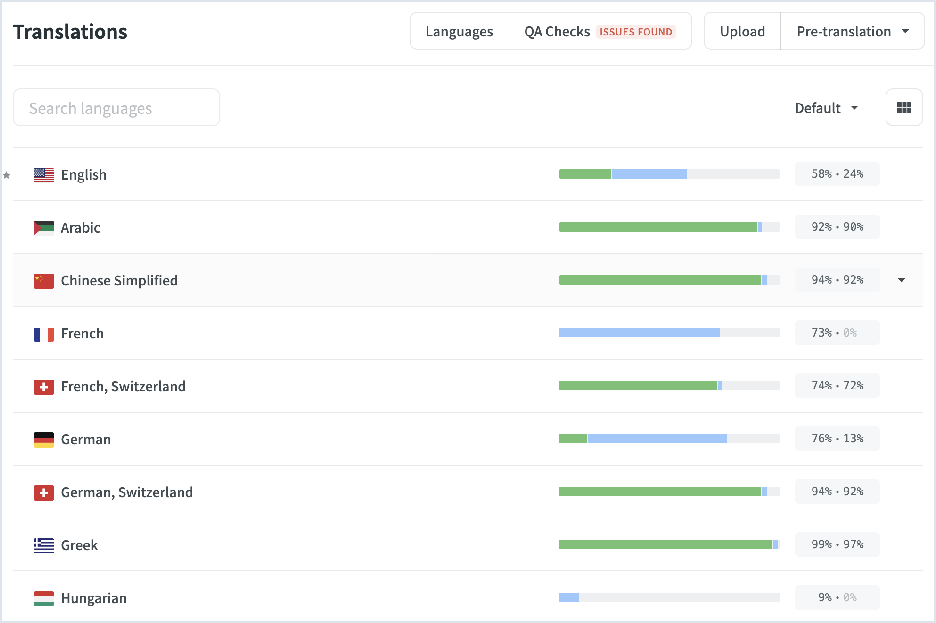Open the Default sort dropdown
This screenshot has width=936, height=623.
pyautogui.click(x=826, y=108)
